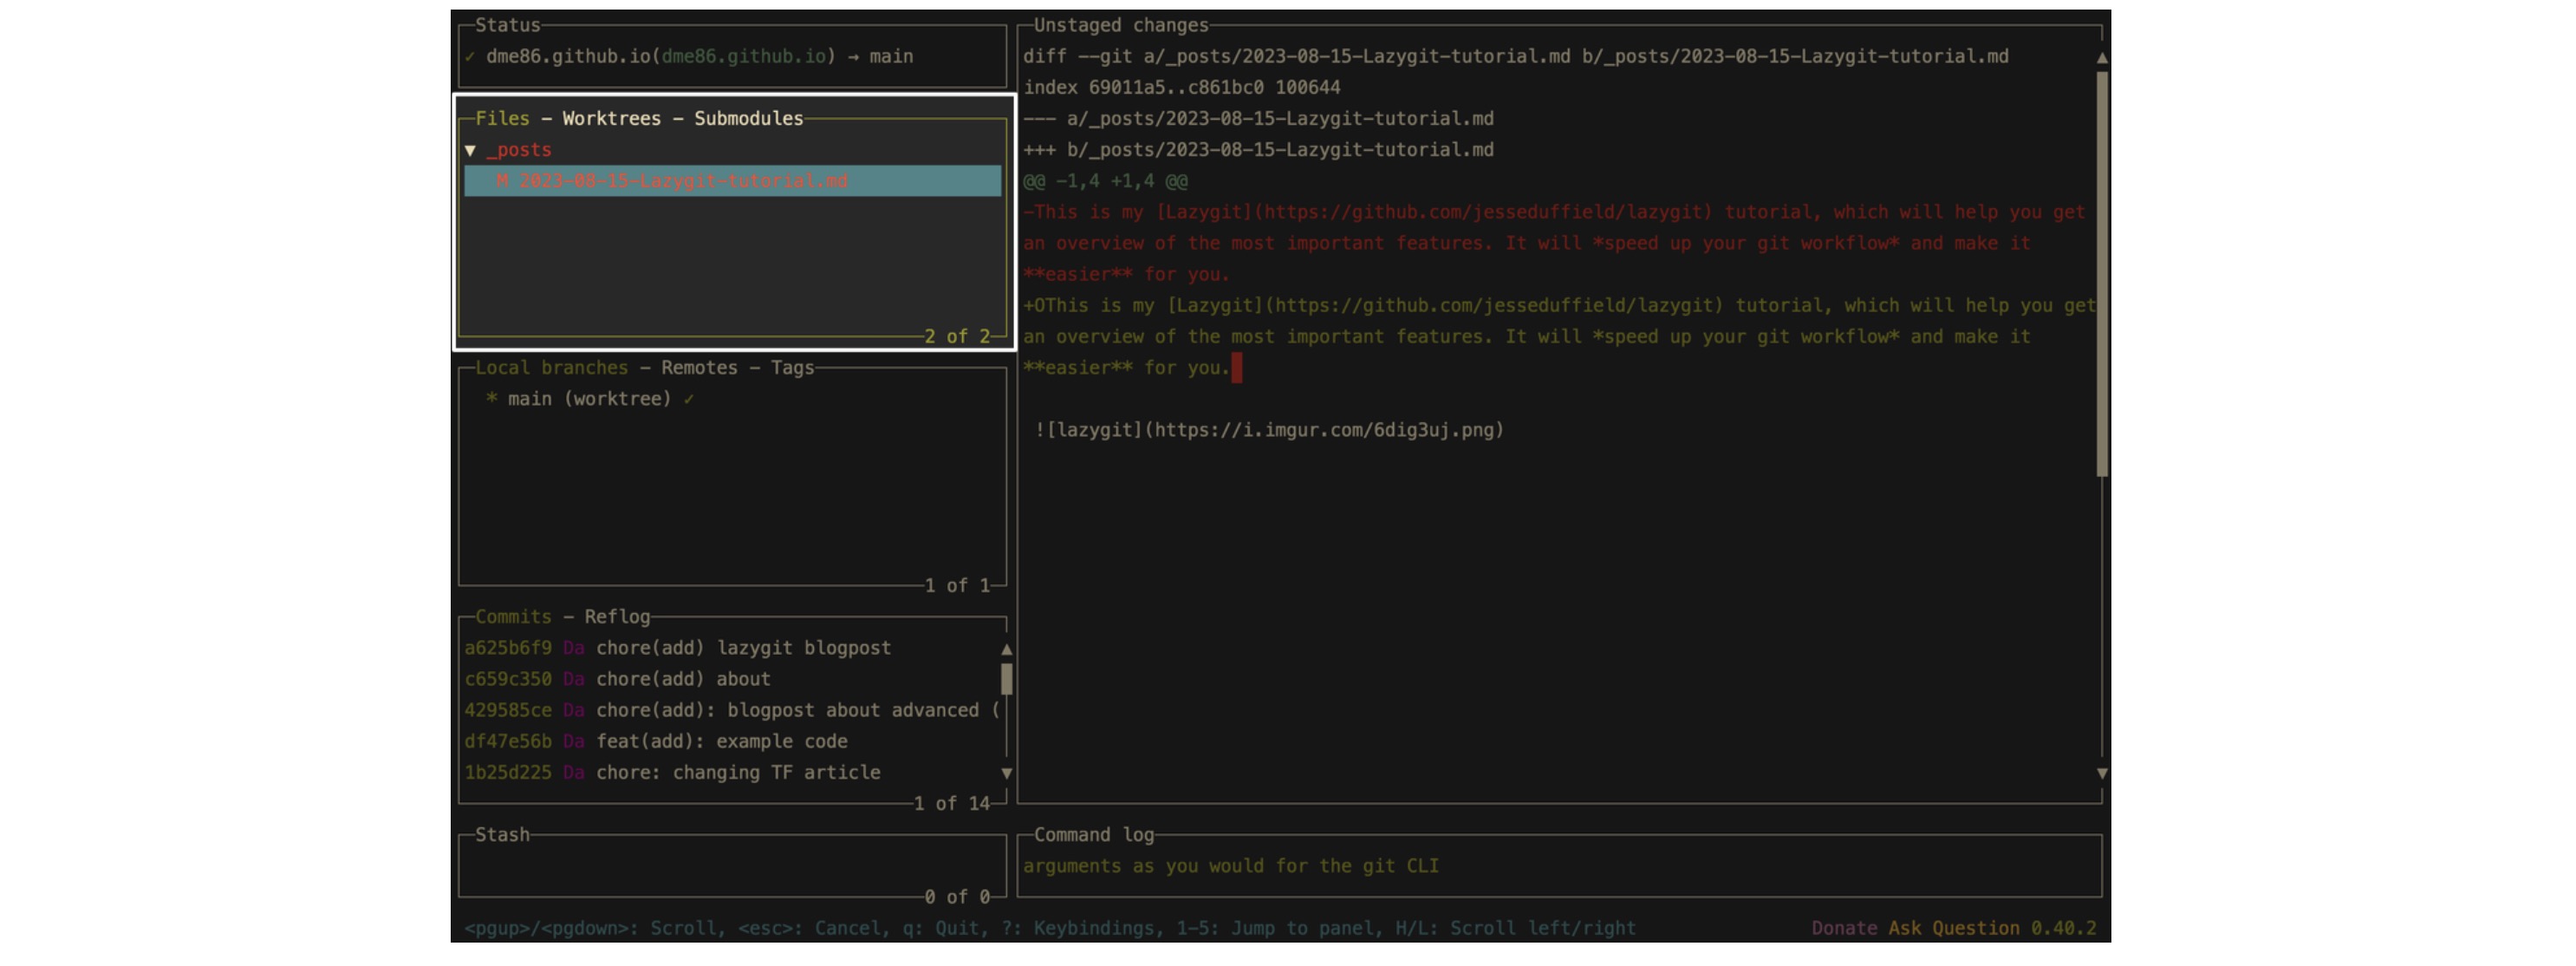
Task: Click the Status panel title
Action: coord(507,25)
